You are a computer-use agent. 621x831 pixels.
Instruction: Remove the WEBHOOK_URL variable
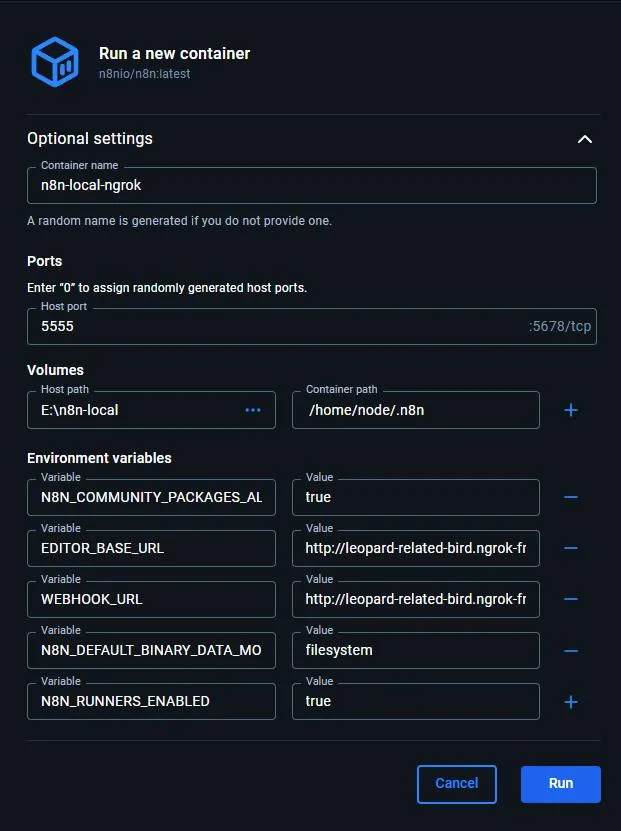pyautogui.click(x=571, y=599)
